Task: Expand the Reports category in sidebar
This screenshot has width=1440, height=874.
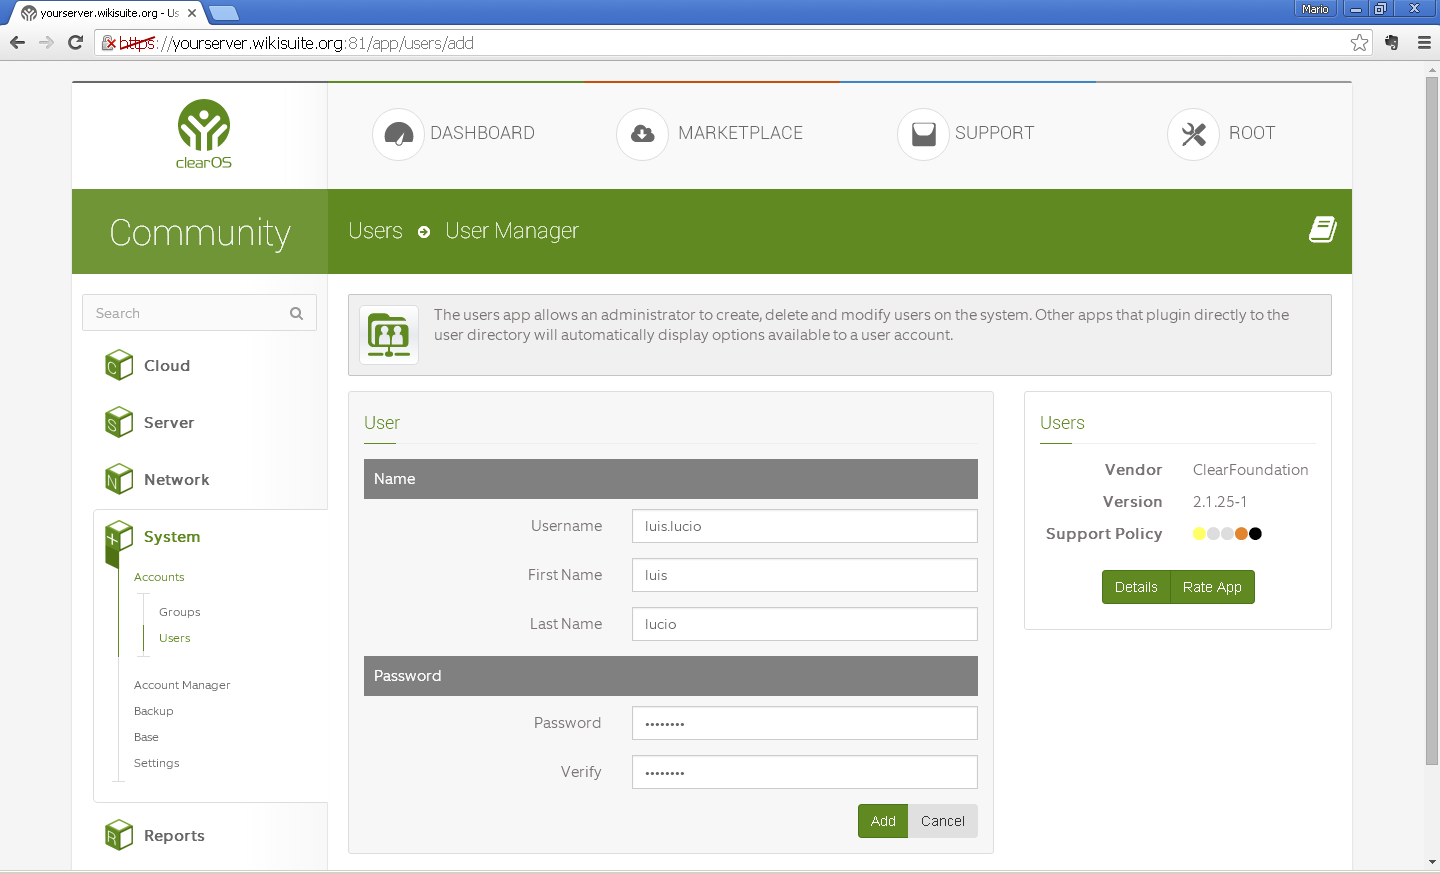Action: click(x=174, y=836)
